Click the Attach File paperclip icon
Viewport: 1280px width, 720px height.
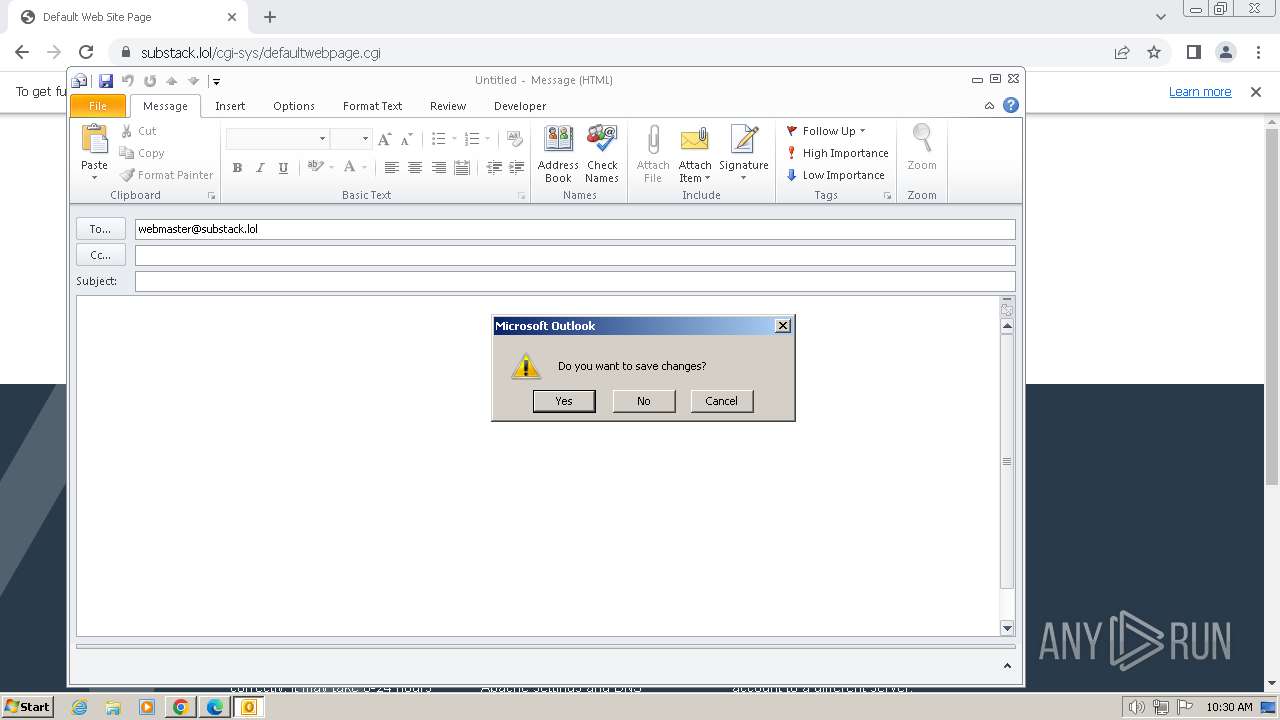(653, 140)
